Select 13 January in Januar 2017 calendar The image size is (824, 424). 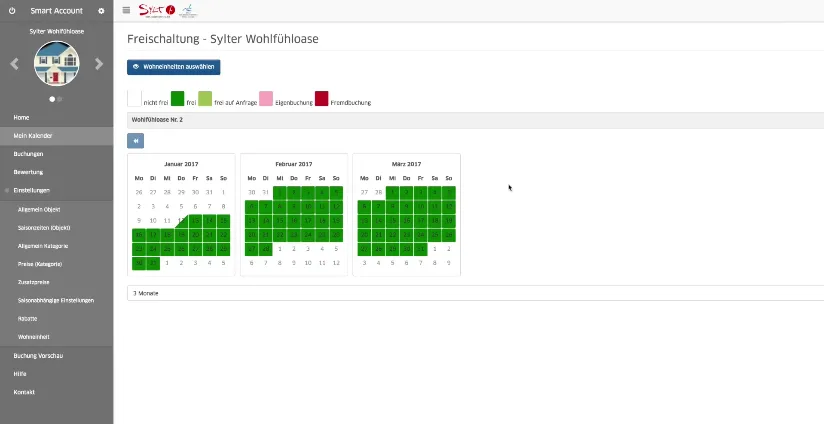pyautogui.click(x=195, y=221)
